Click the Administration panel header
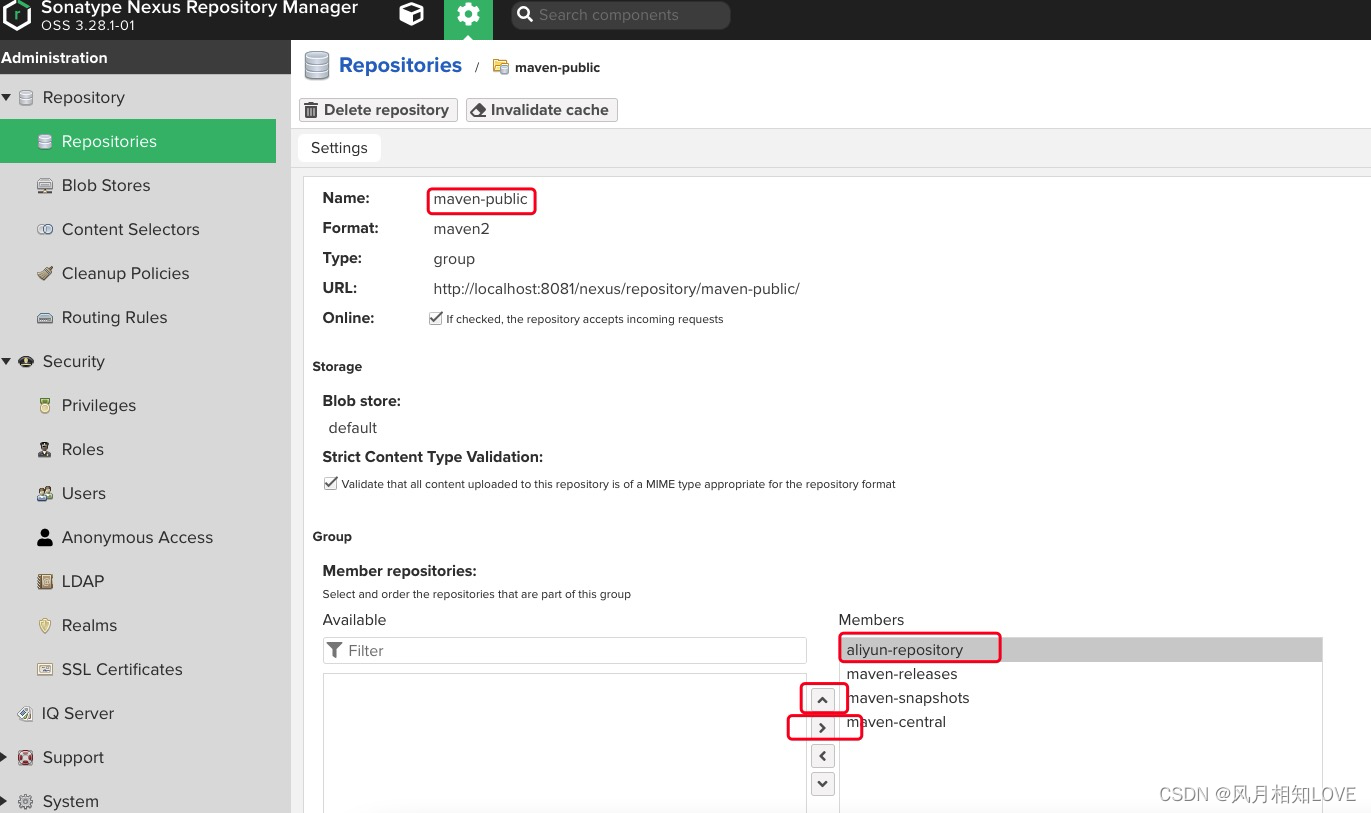The height and width of the screenshot is (813, 1371). [145, 58]
